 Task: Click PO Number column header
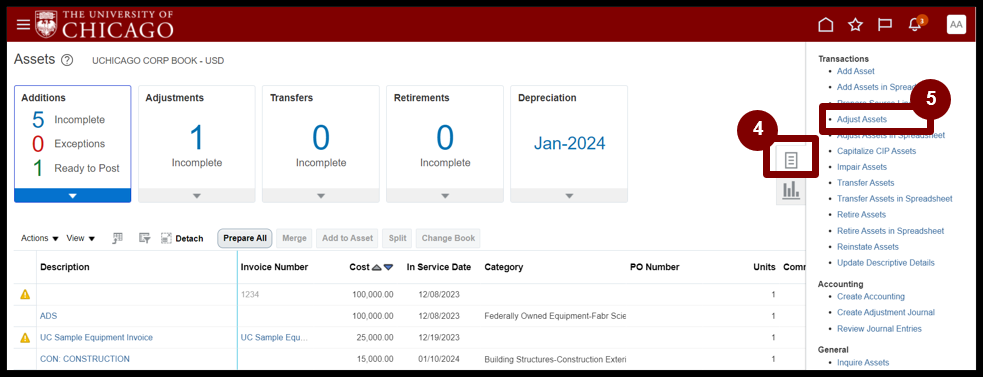pyautogui.click(x=654, y=267)
